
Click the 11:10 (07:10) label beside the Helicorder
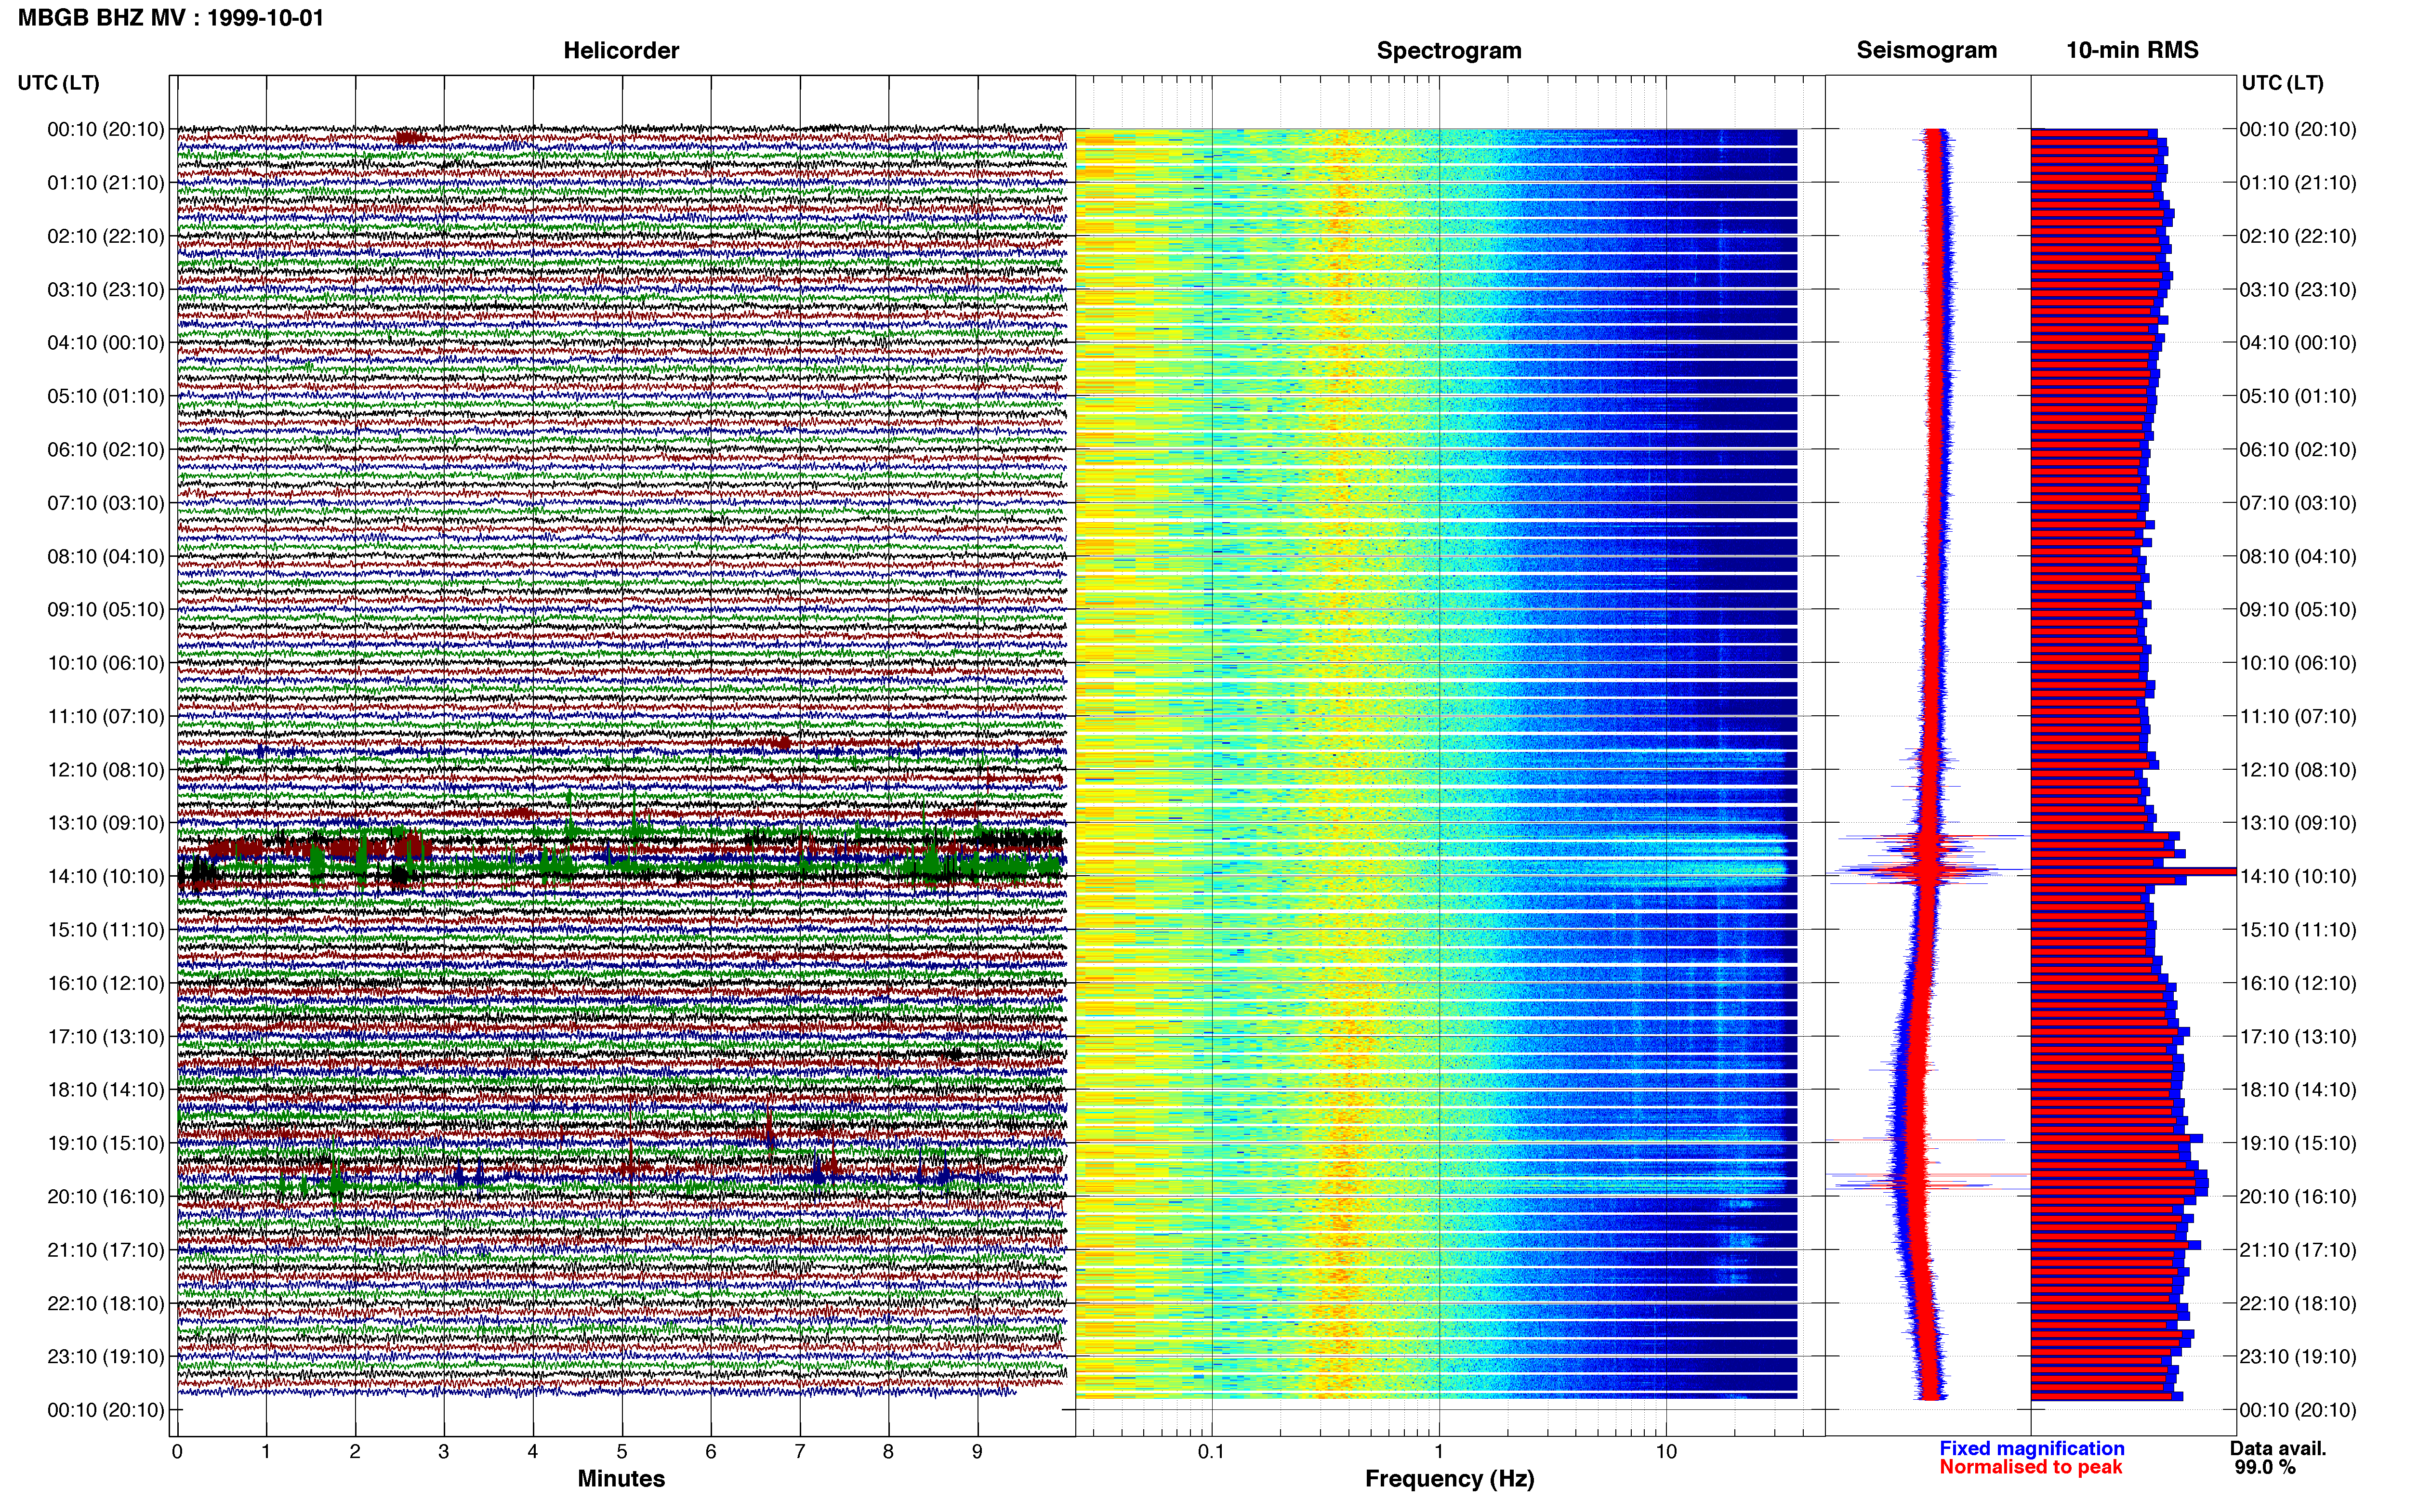click(x=106, y=716)
